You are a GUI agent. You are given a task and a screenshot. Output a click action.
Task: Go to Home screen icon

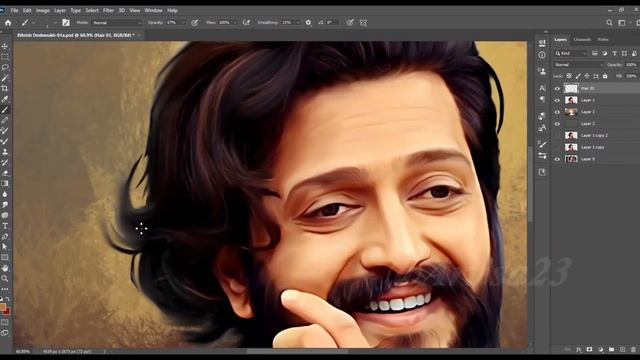click(8, 23)
